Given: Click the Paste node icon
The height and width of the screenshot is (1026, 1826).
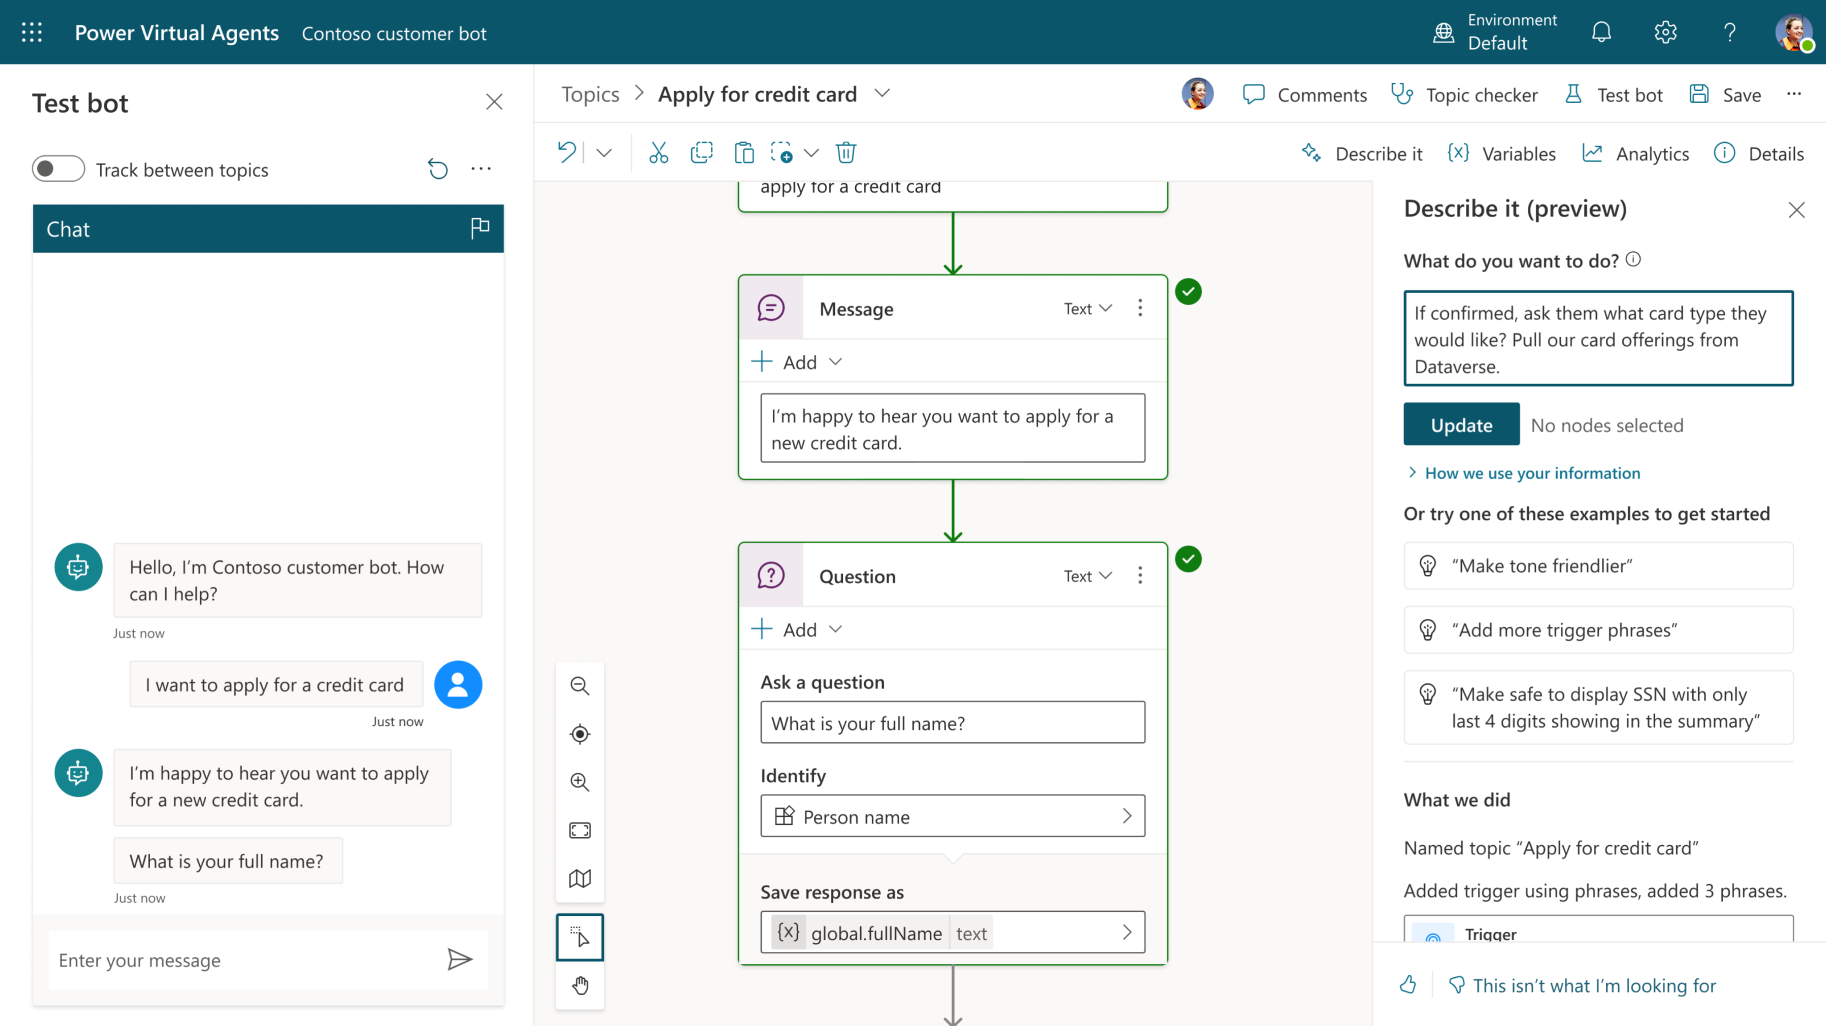Looking at the screenshot, I should tap(744, 152).
